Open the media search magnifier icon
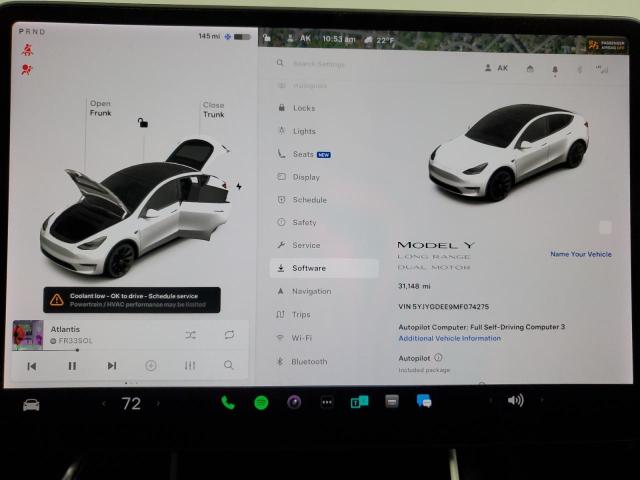 (x=229, y=364)
